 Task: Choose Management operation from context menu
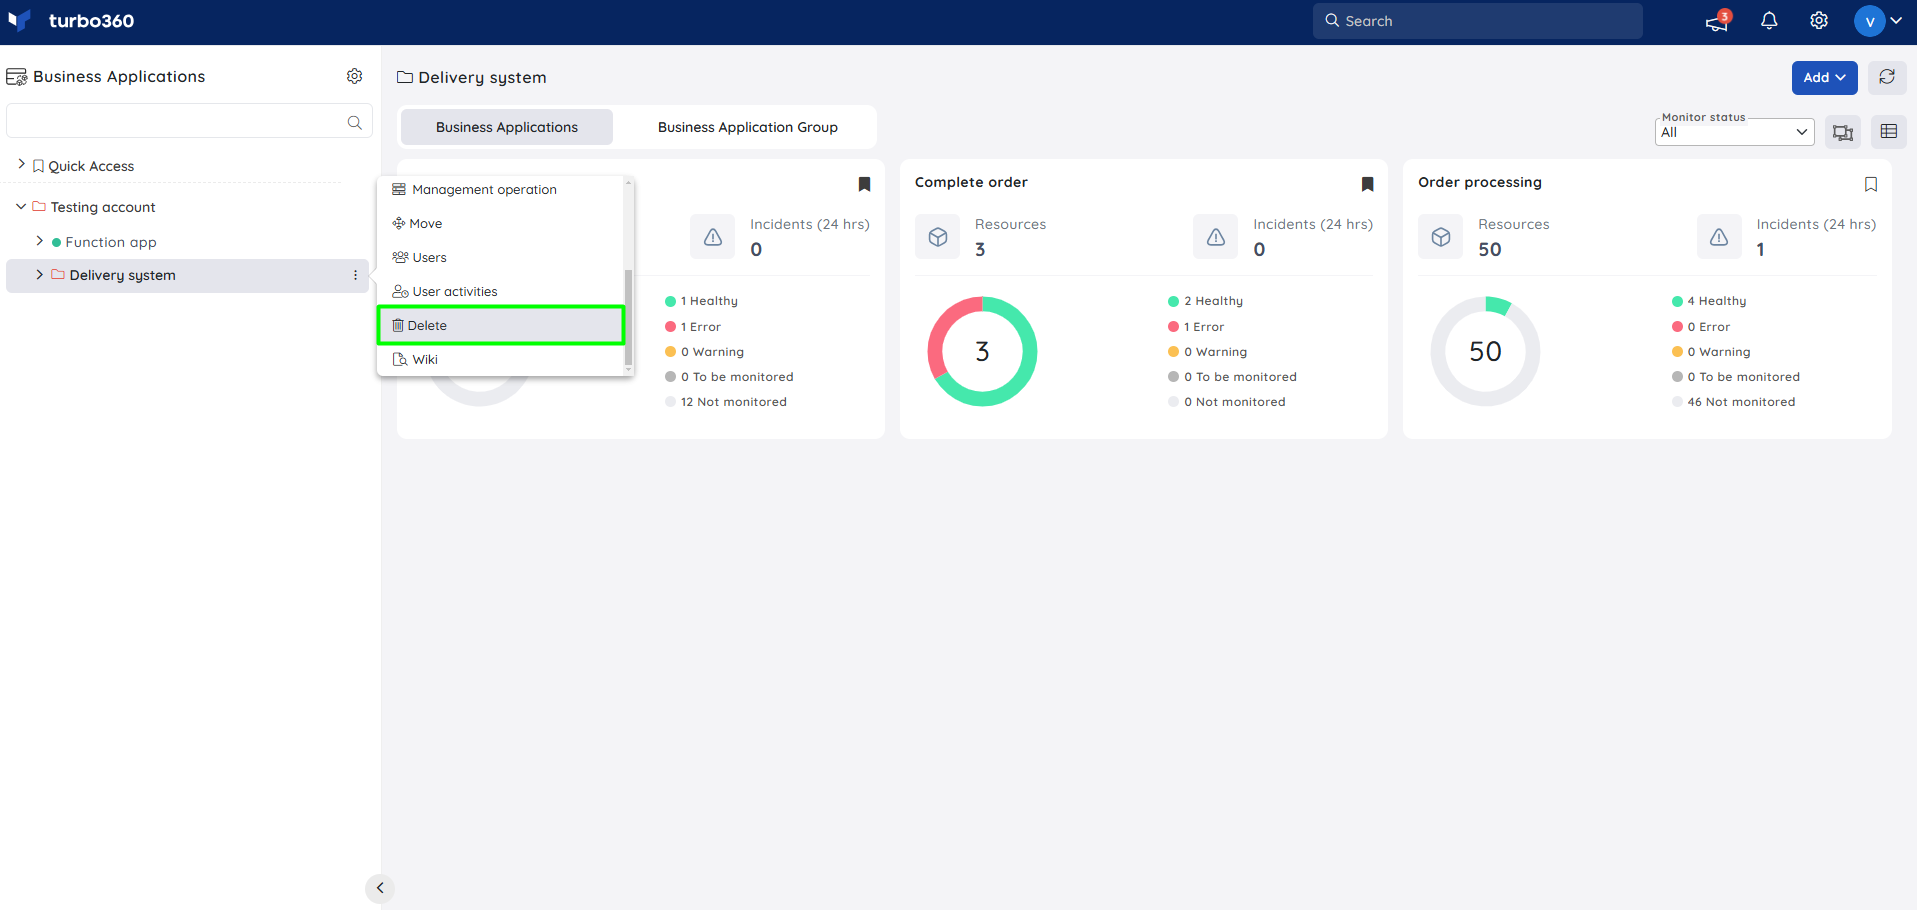point(501,190)
